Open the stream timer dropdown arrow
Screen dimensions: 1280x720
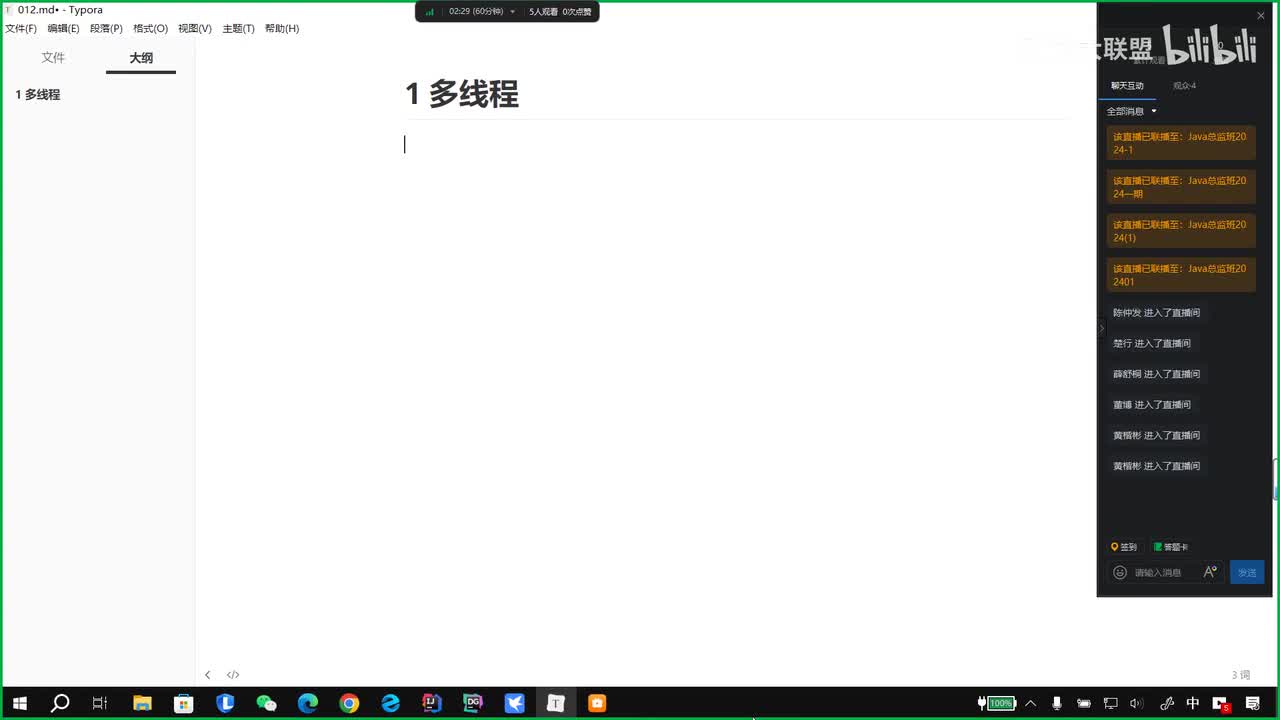coord(513,12)
